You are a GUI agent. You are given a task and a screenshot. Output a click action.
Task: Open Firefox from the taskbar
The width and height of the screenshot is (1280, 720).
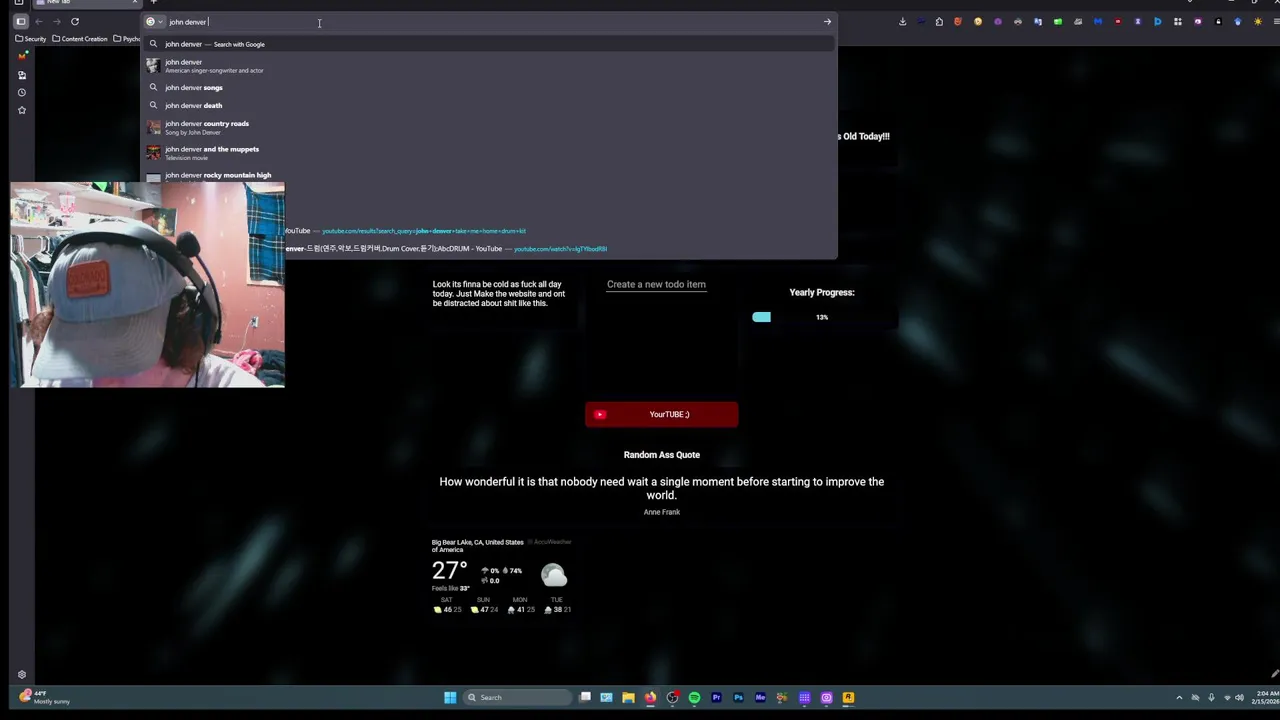pos(650,698)
